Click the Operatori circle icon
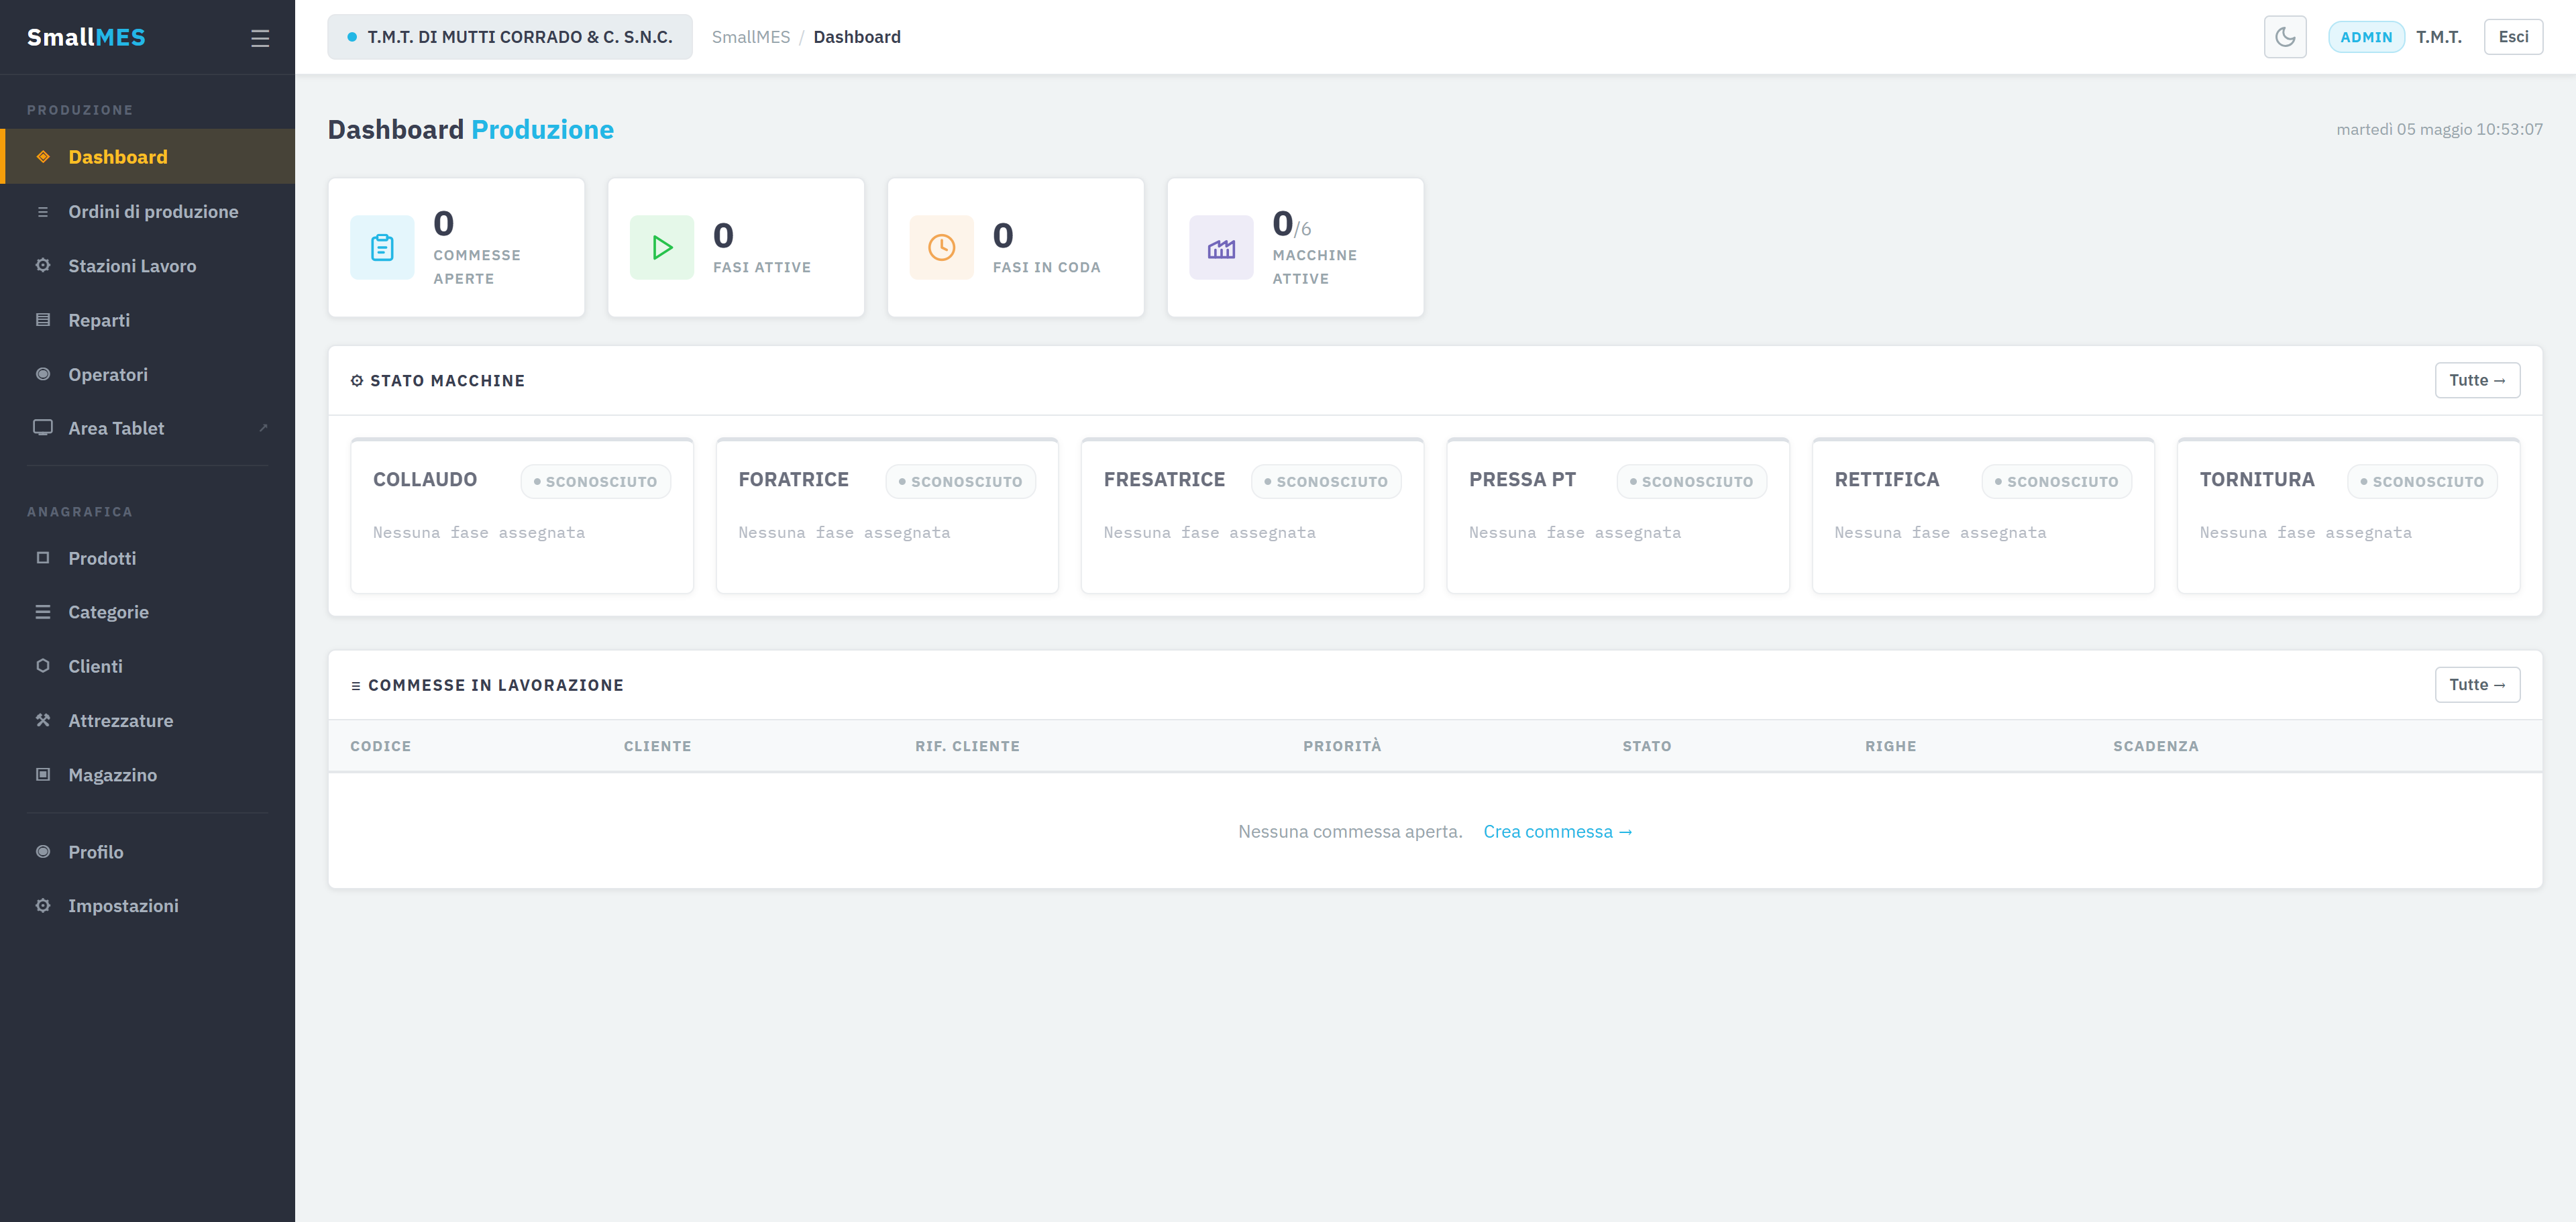The width and height of the screenshot is (2576, 1222). [43, 374]
